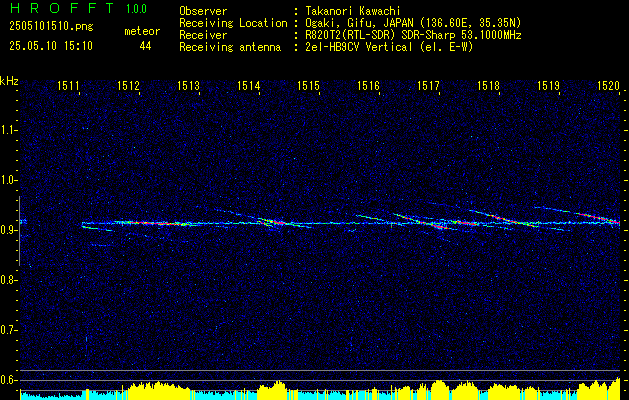Click the 2505101510.png filename
Image resolution: width=629 pixels, height=400 pixels.
pos(51,26)
